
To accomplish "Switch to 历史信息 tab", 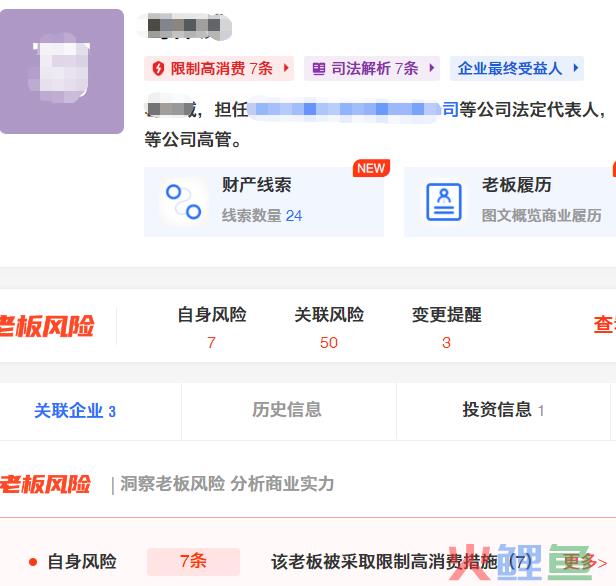I will 287,410.
